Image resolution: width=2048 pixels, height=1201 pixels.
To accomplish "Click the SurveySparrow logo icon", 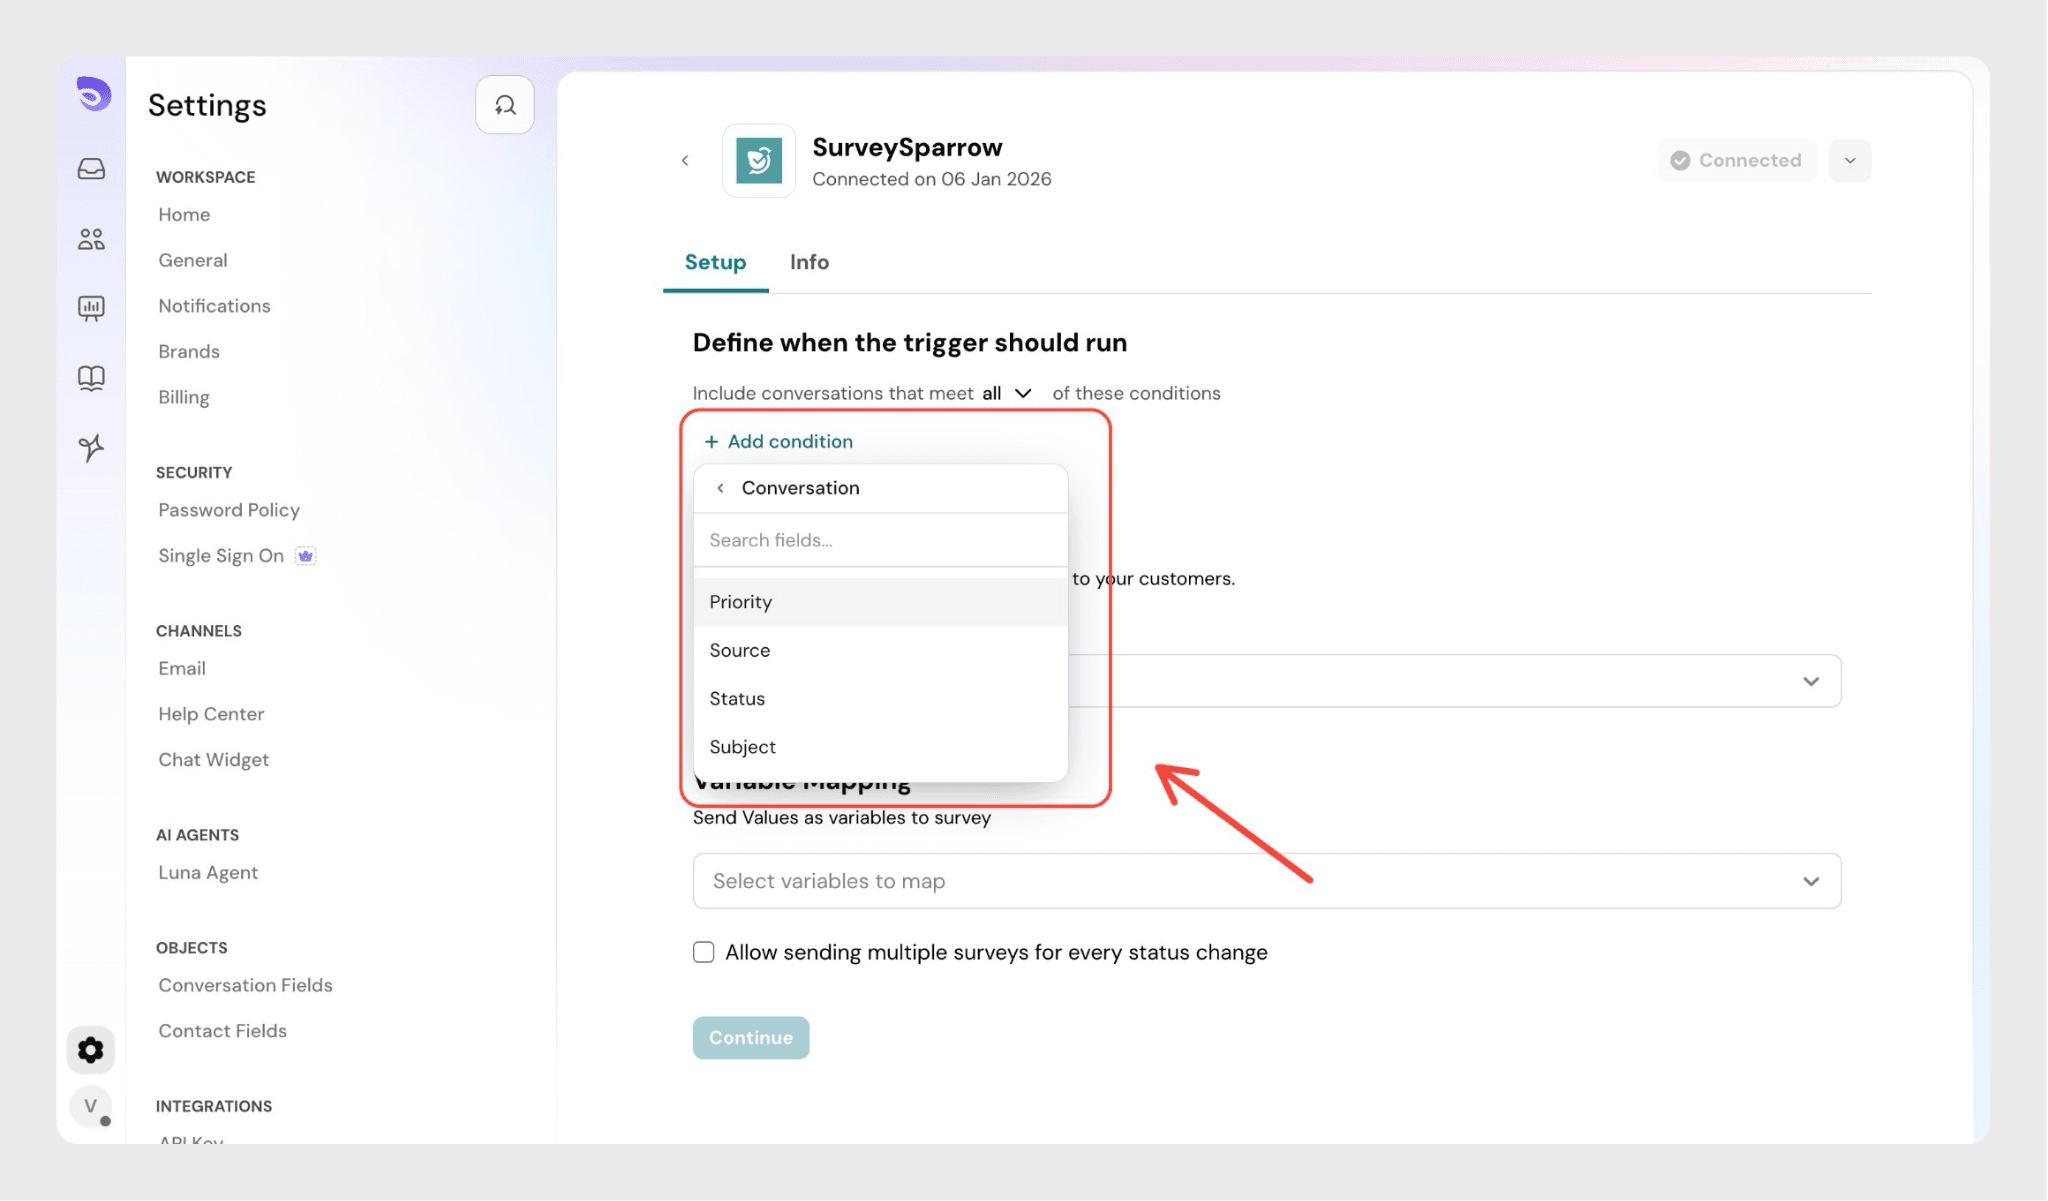I will pyautogui.click(x=759, y=161).
